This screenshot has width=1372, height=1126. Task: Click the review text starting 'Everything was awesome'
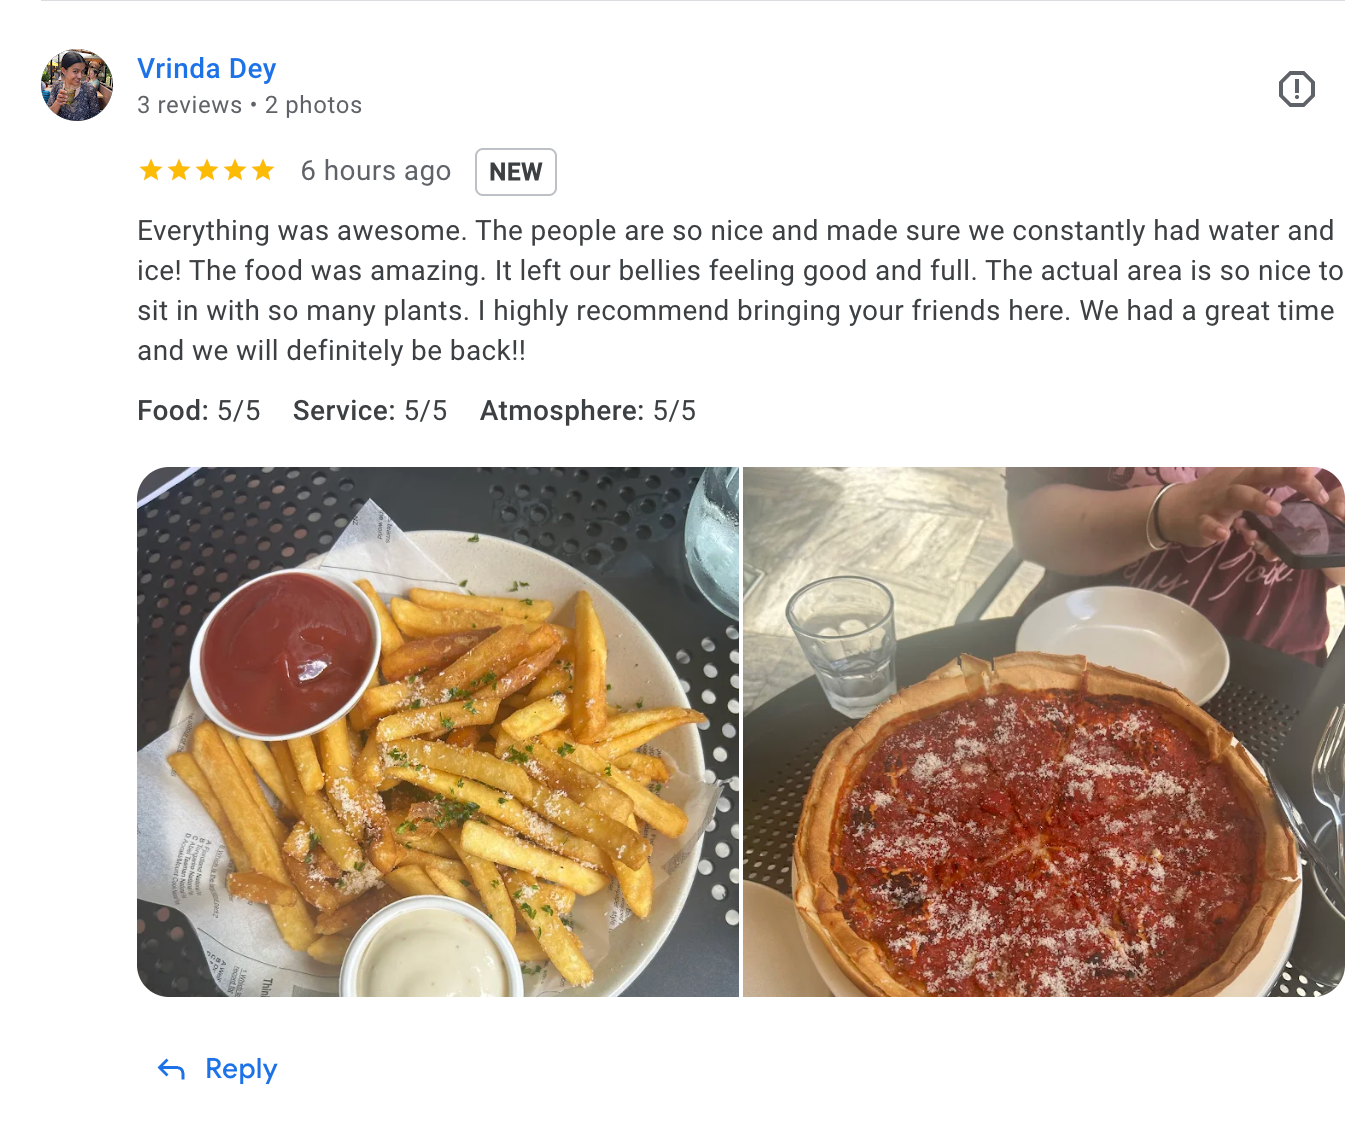tap(740, 290)
